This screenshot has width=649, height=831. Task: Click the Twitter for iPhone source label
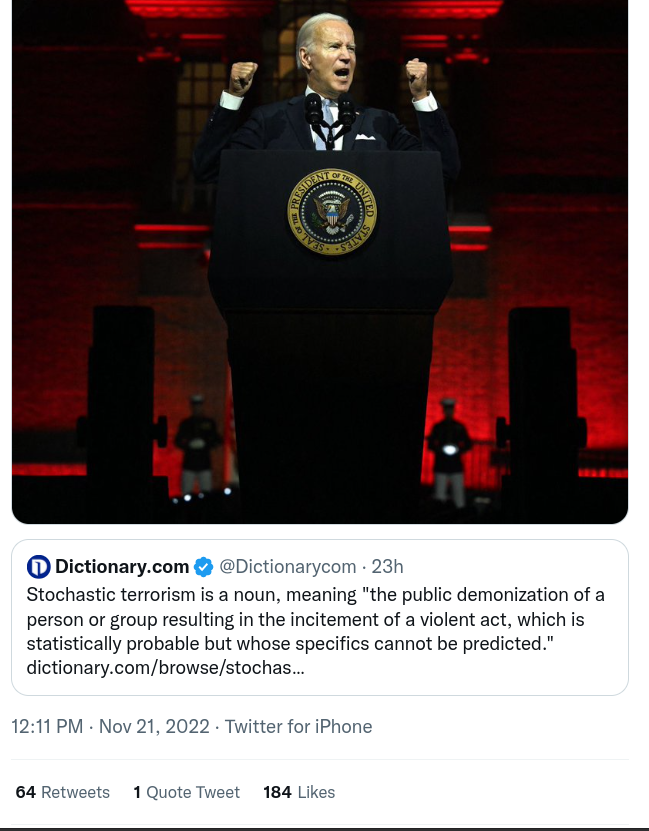pyautogui.click(x=298, y=727)
